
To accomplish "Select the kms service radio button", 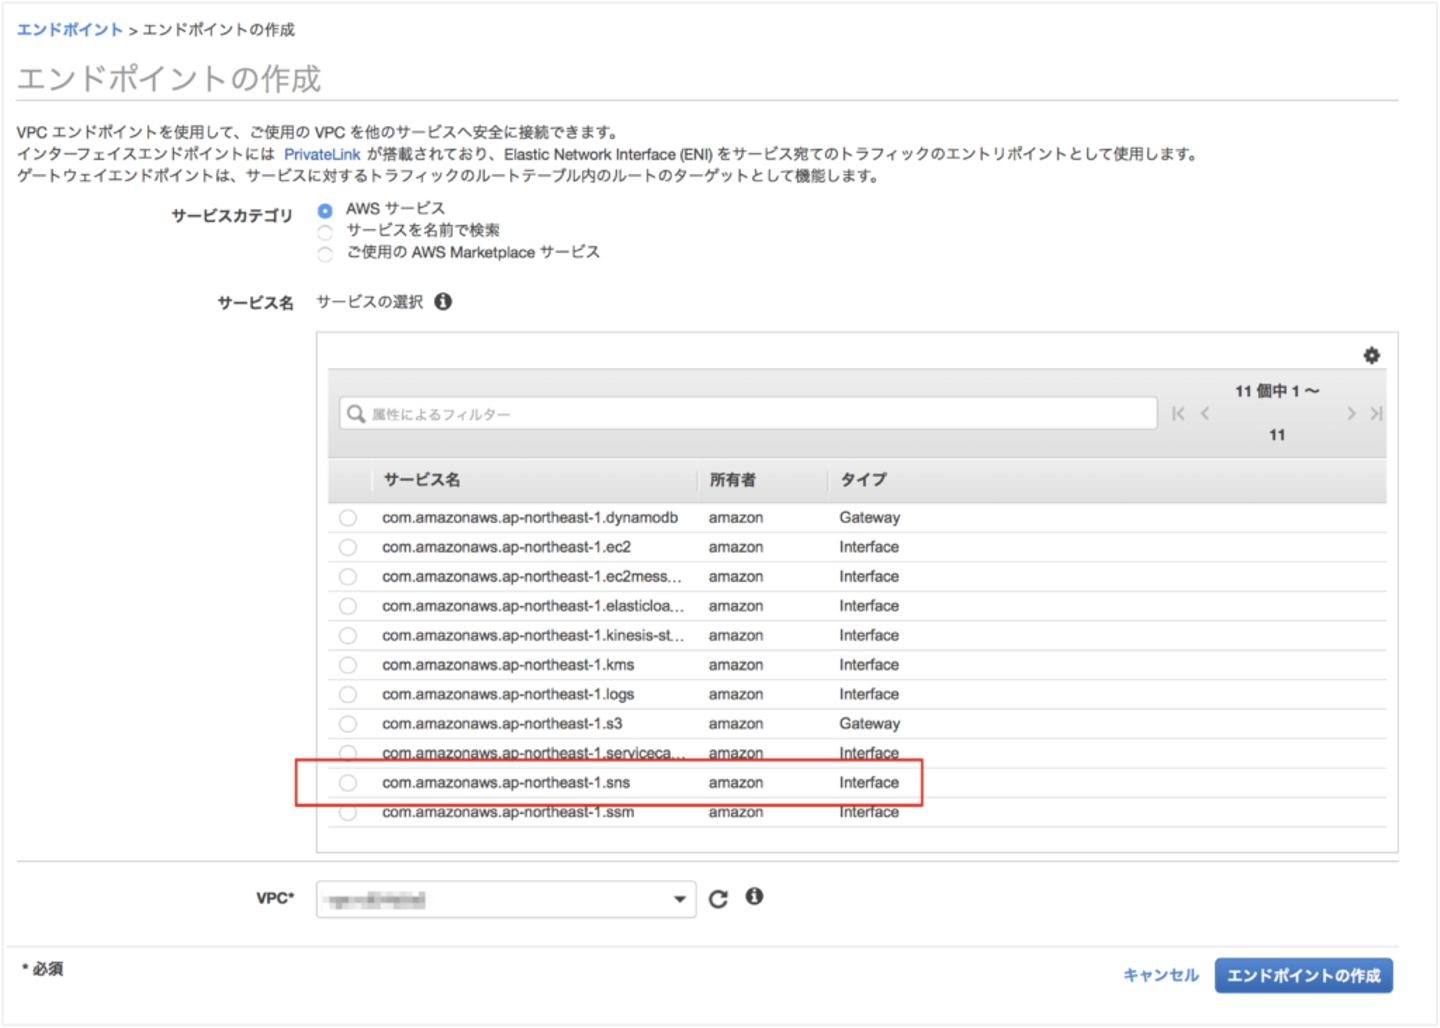I will click(348, 665).
